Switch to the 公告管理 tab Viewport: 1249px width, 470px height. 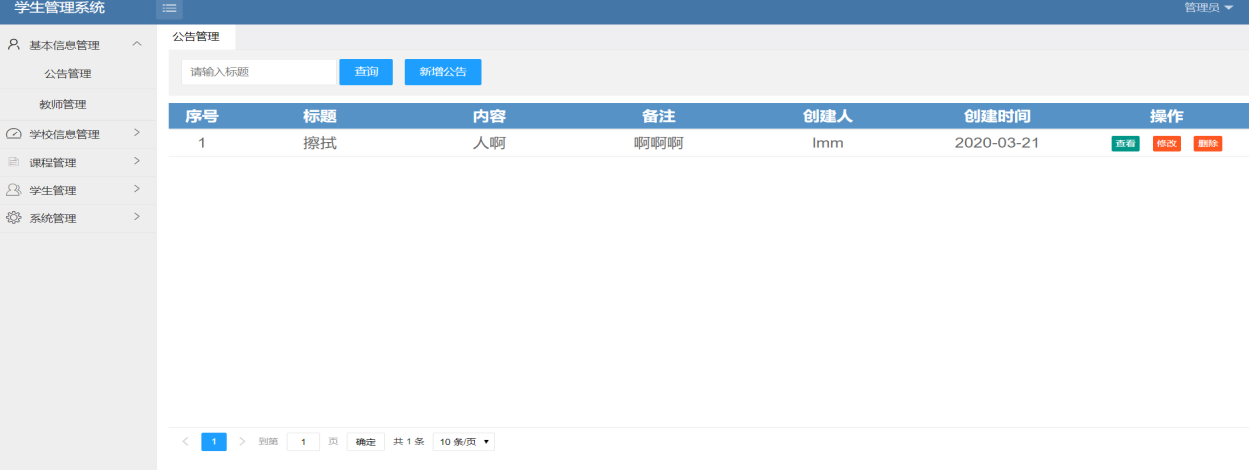coord(196,36)
